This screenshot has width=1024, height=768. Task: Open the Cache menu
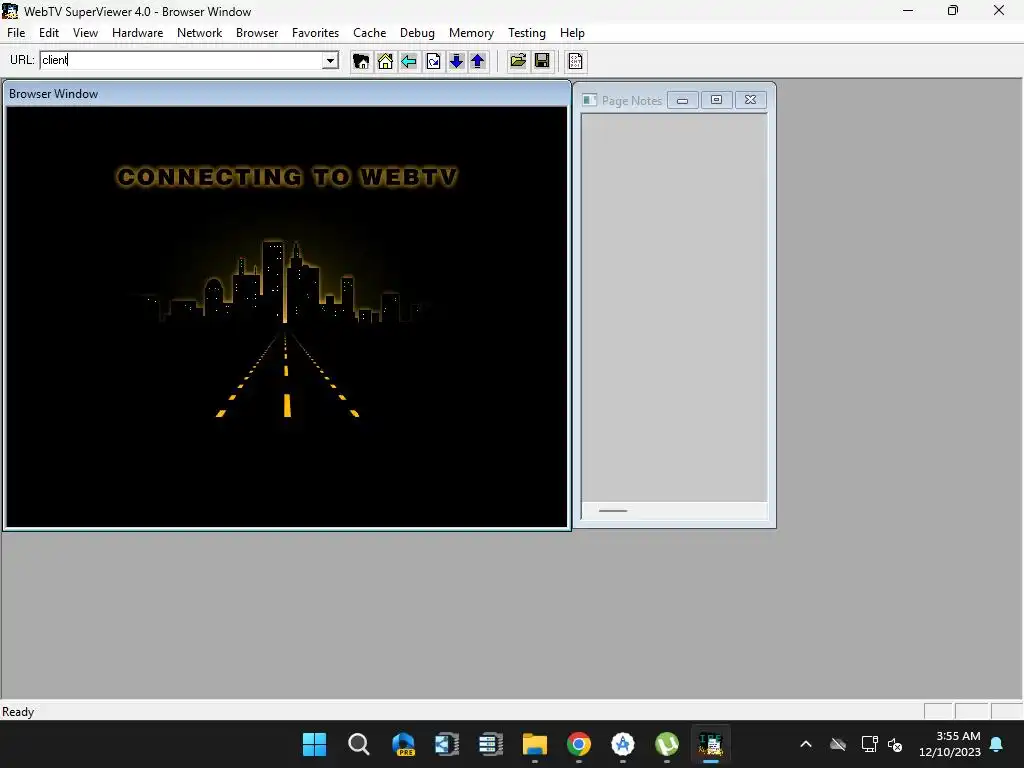(370, 33)
